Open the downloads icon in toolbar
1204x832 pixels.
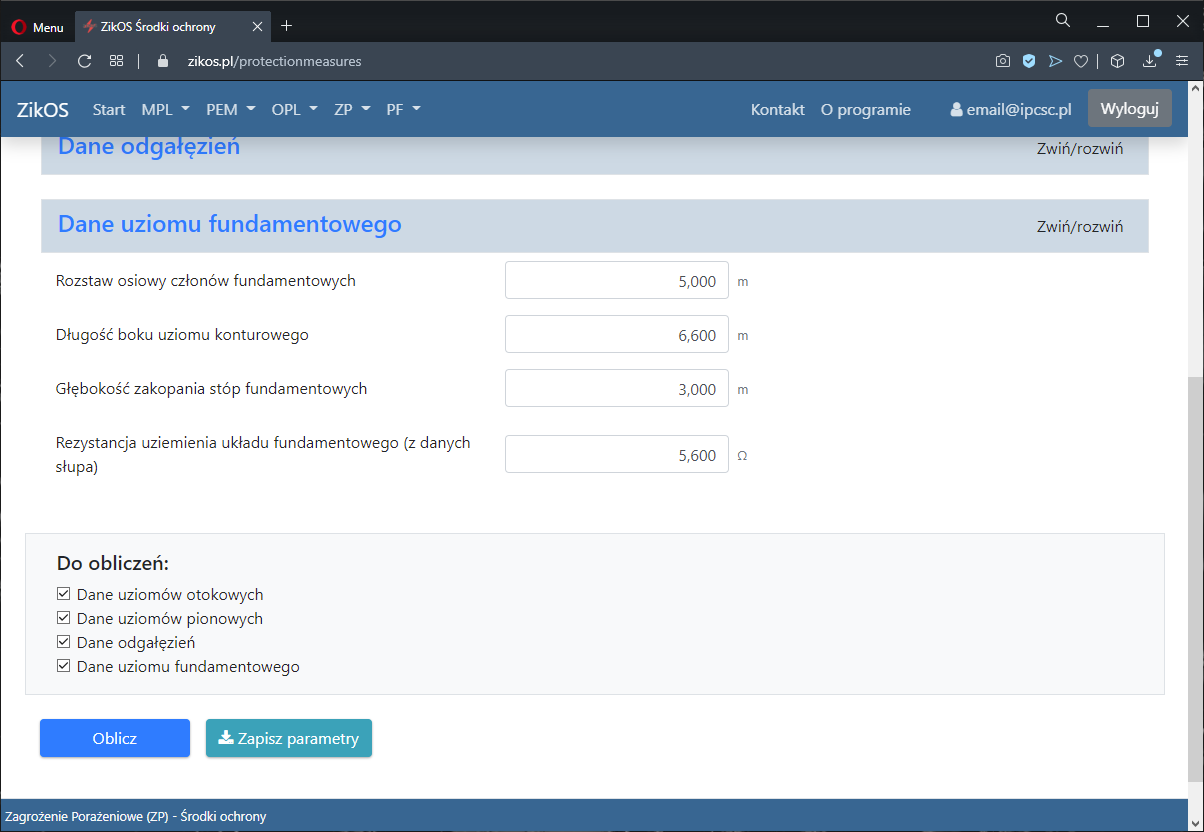(x=1150, y=61)
